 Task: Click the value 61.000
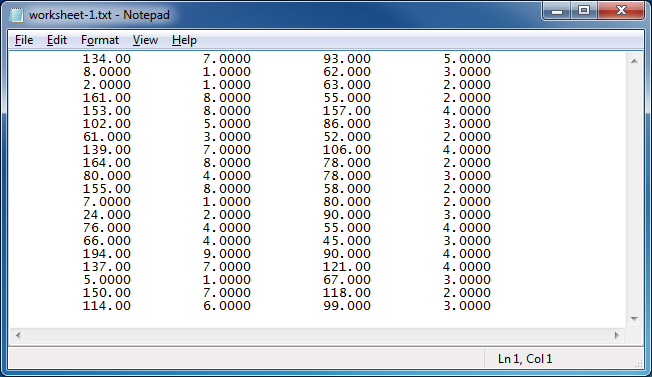pyautogui.click(x=107, y=136)
